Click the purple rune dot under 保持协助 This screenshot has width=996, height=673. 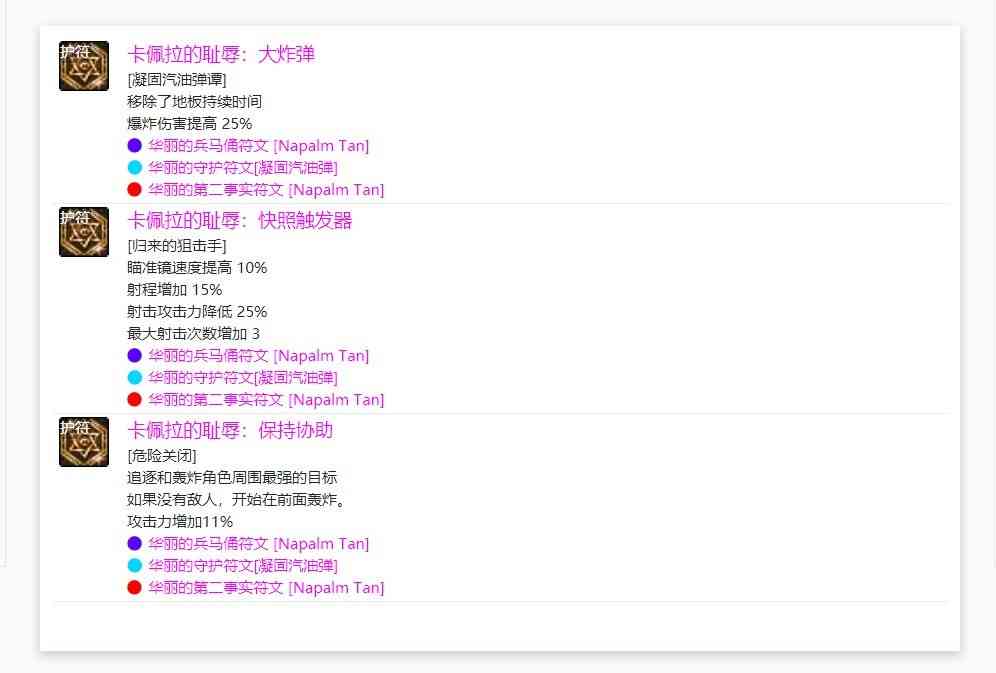tap(135, 544)
